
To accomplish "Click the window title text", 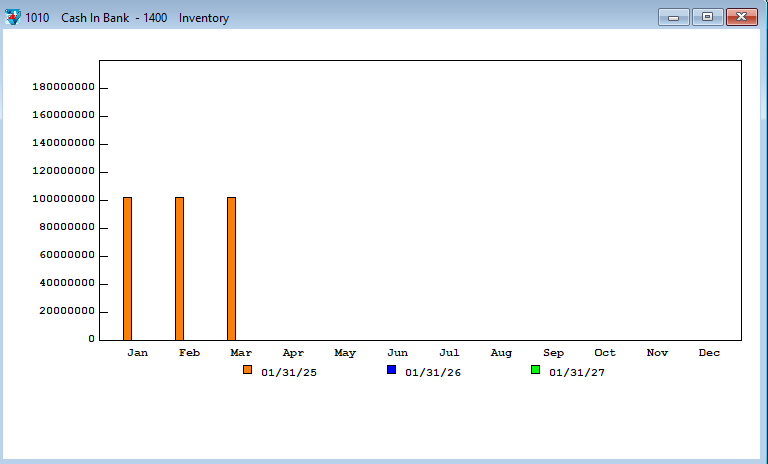I will (127, 18).
